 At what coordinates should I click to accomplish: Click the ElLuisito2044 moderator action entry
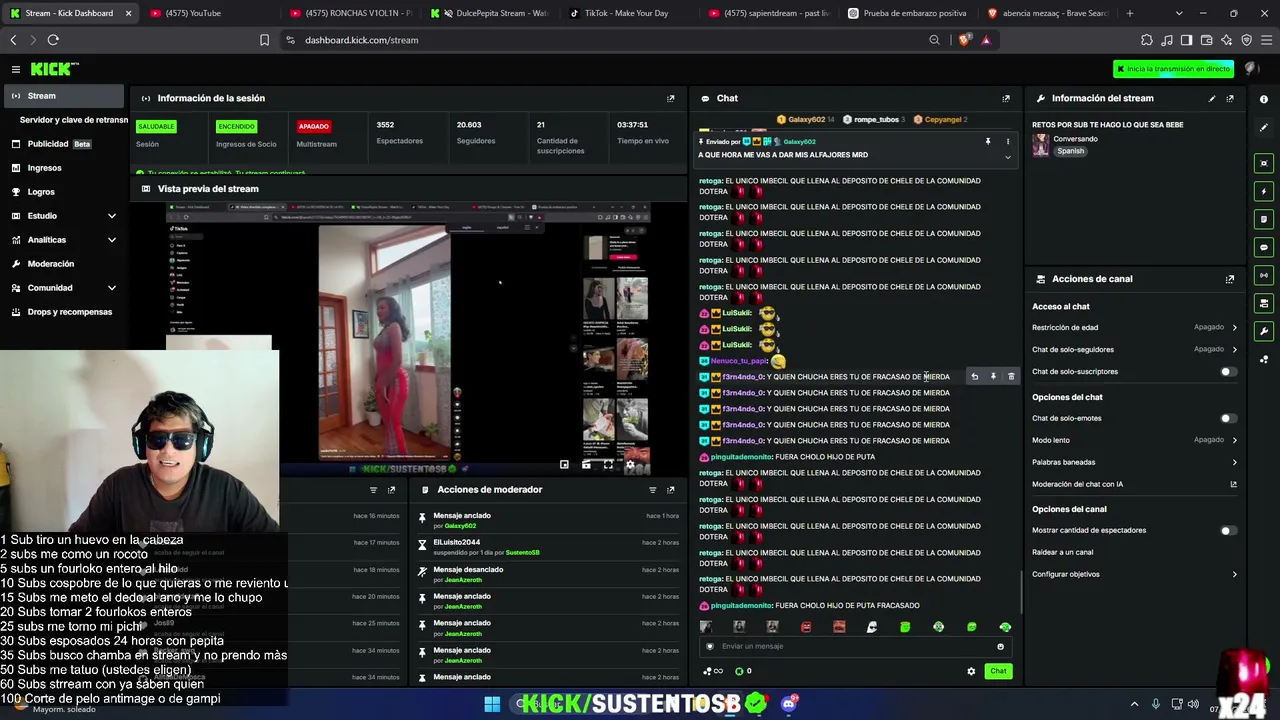pos(549,547)
